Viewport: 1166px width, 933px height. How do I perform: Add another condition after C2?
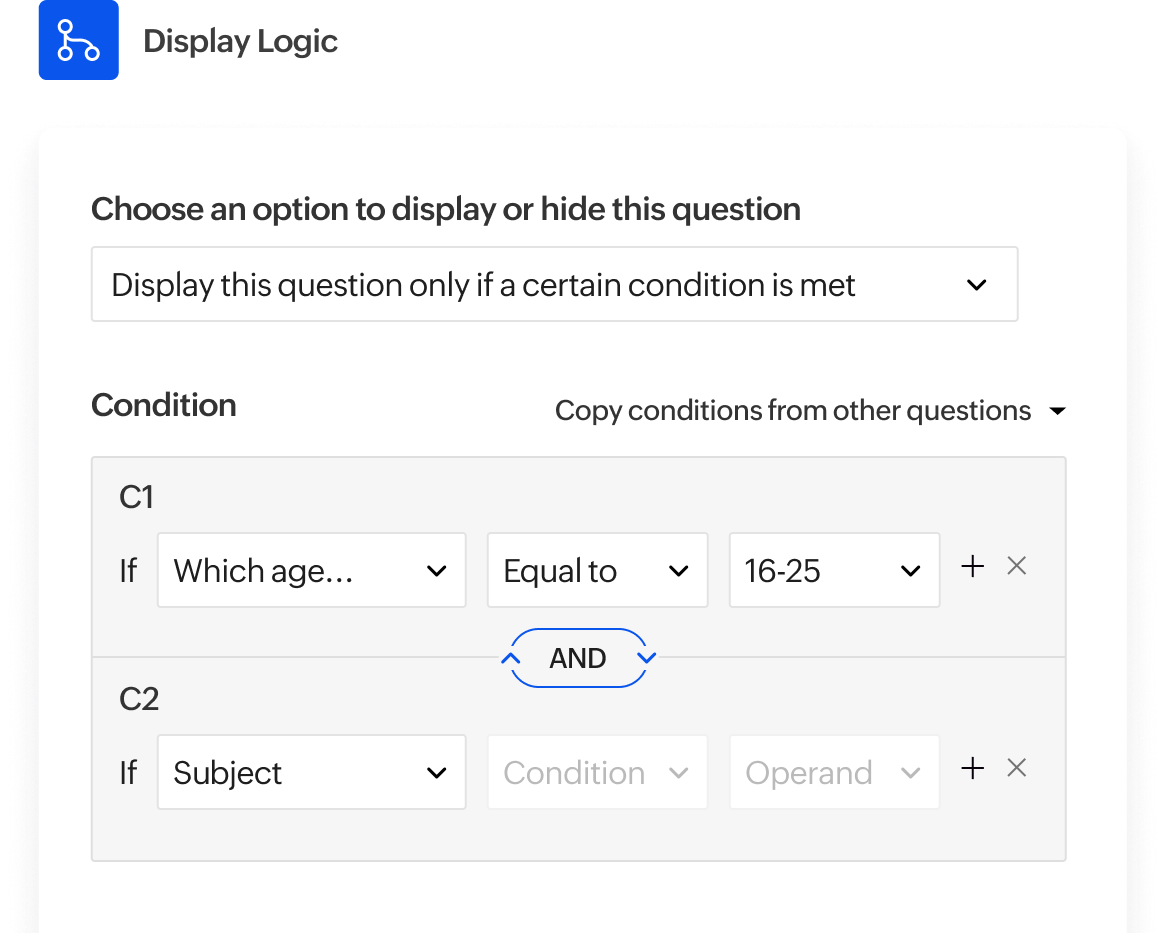coord(971,767)
